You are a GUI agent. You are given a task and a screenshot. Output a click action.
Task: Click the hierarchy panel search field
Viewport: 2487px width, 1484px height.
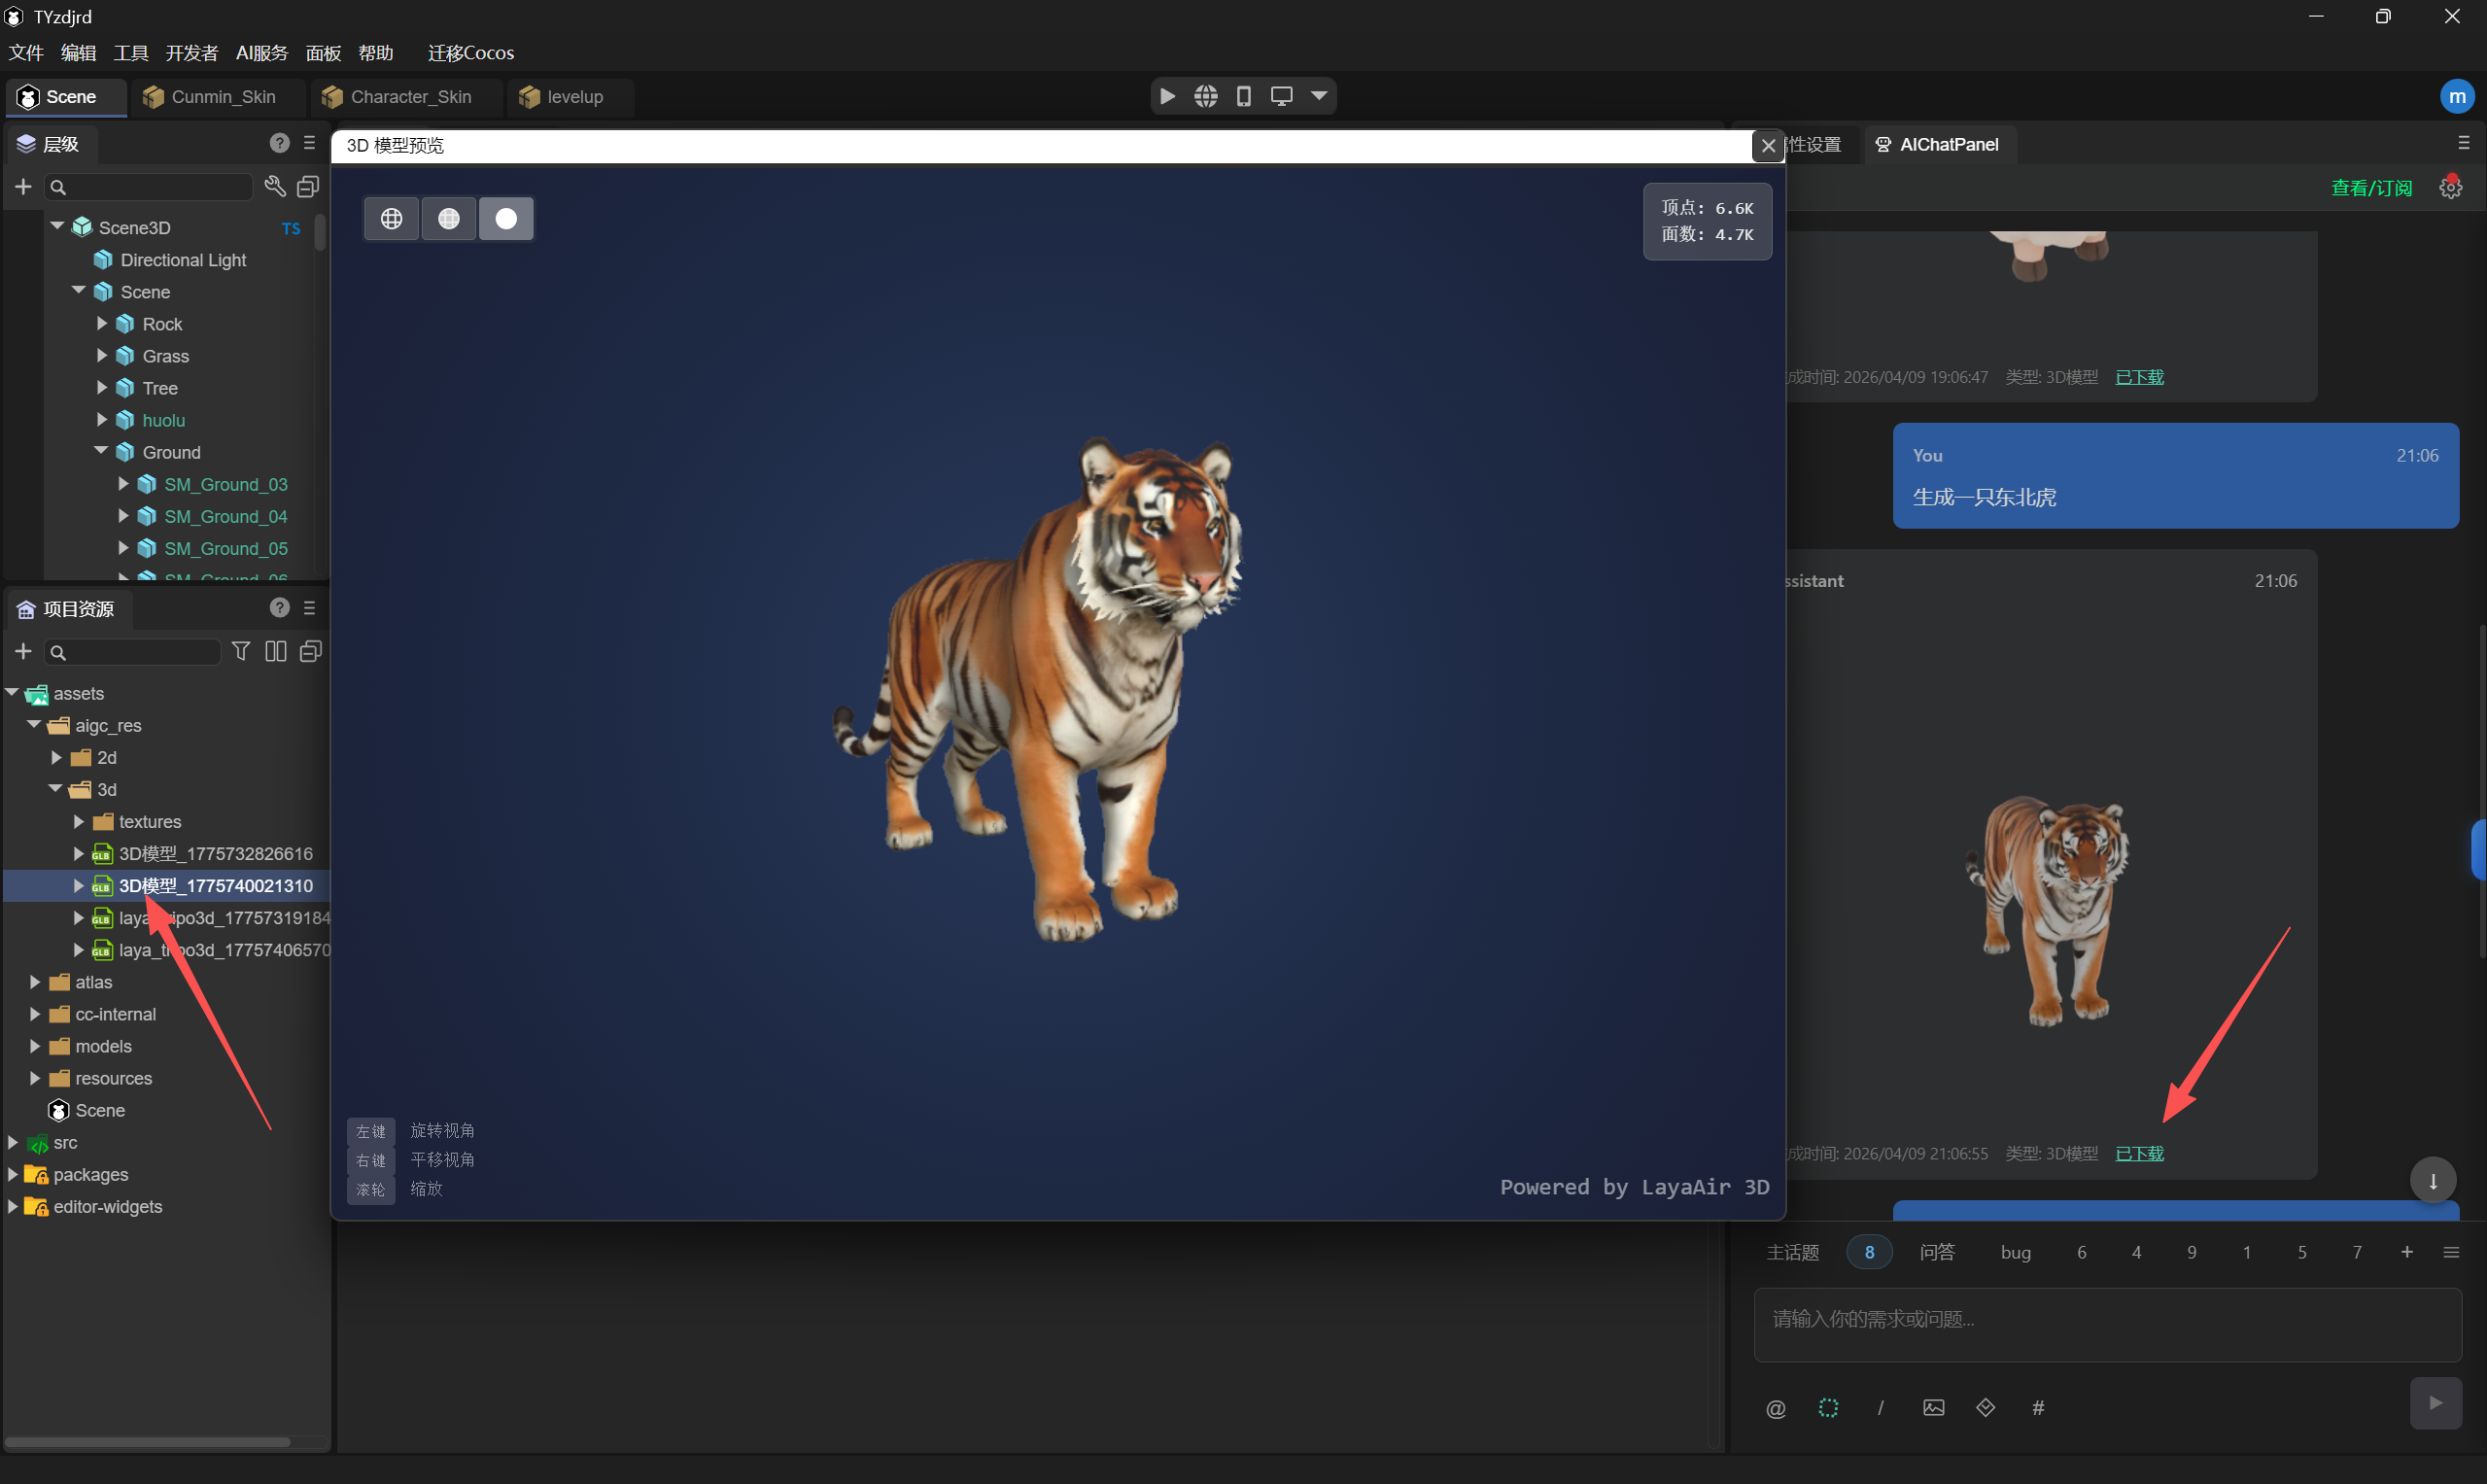[x=149, y=187]
